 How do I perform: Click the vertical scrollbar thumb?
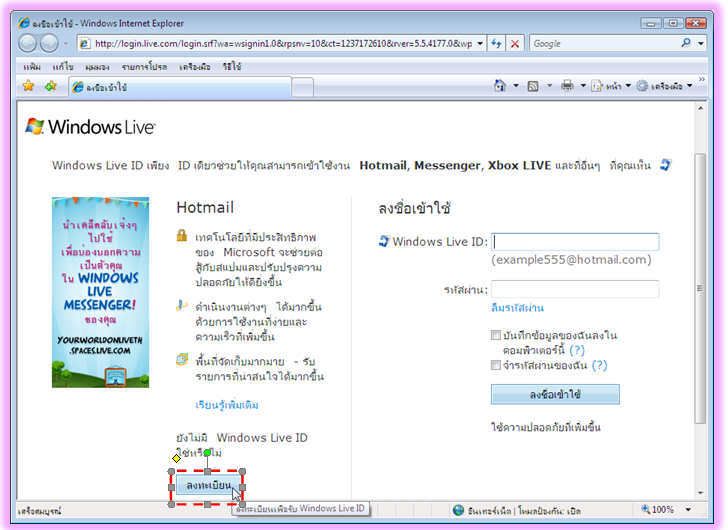700,288
